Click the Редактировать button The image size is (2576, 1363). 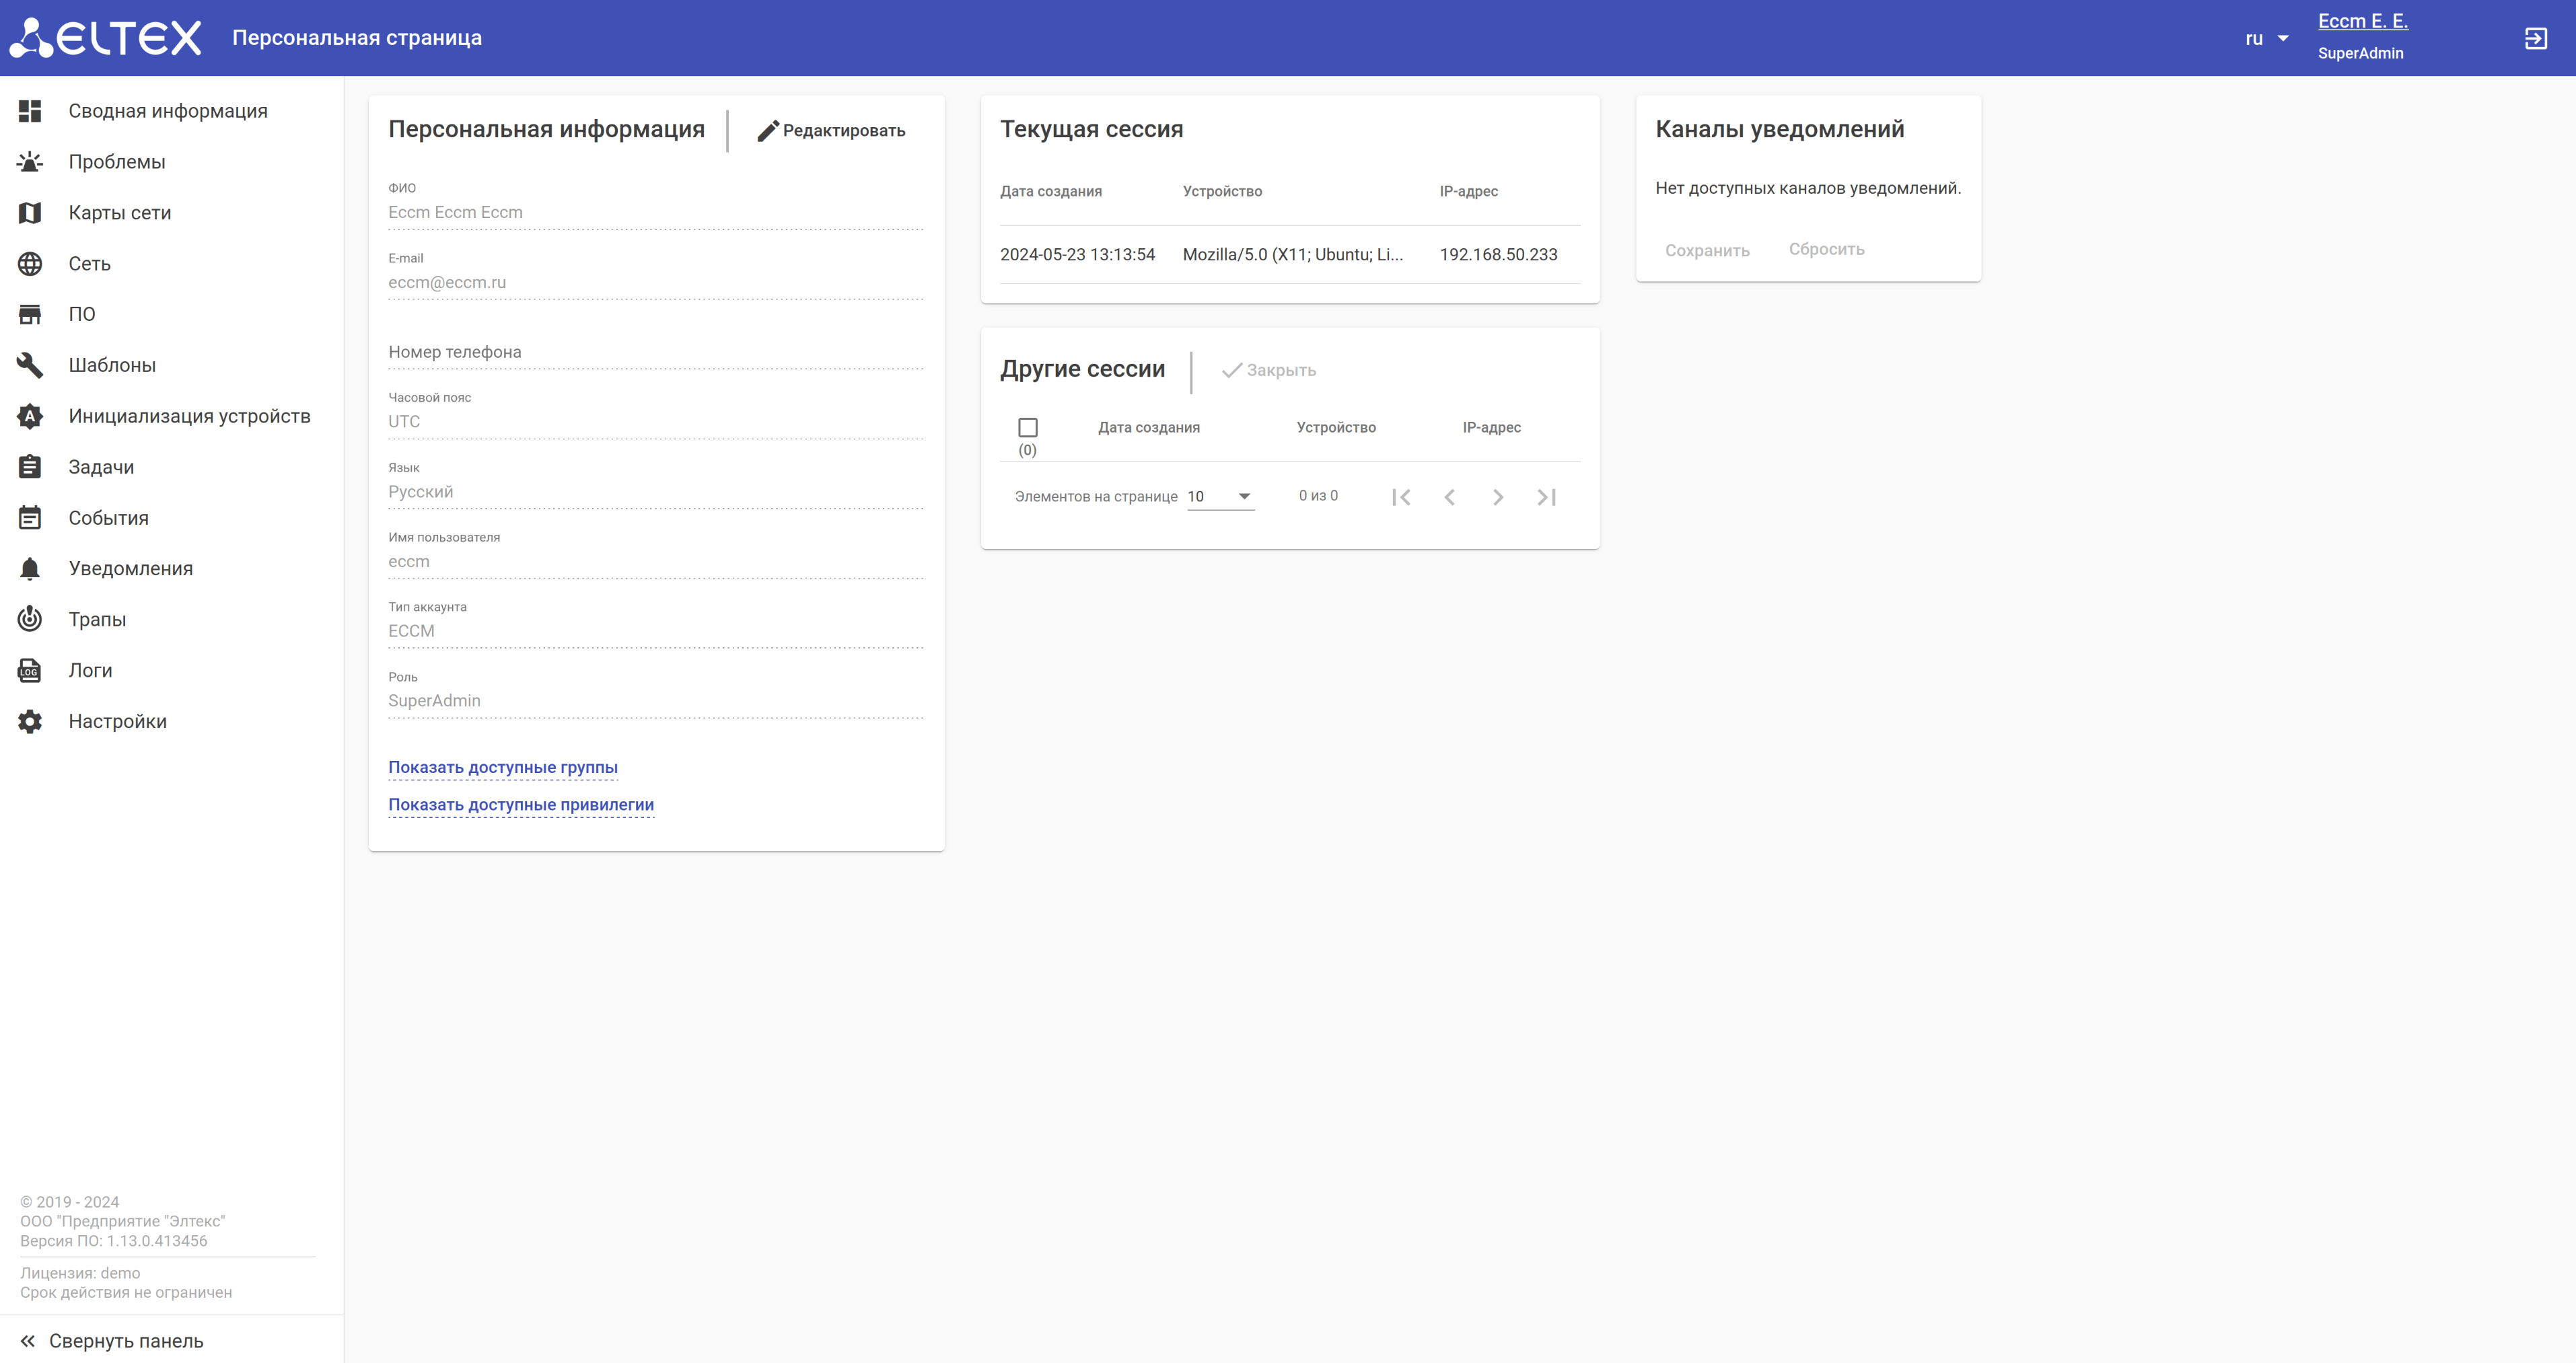831,130
